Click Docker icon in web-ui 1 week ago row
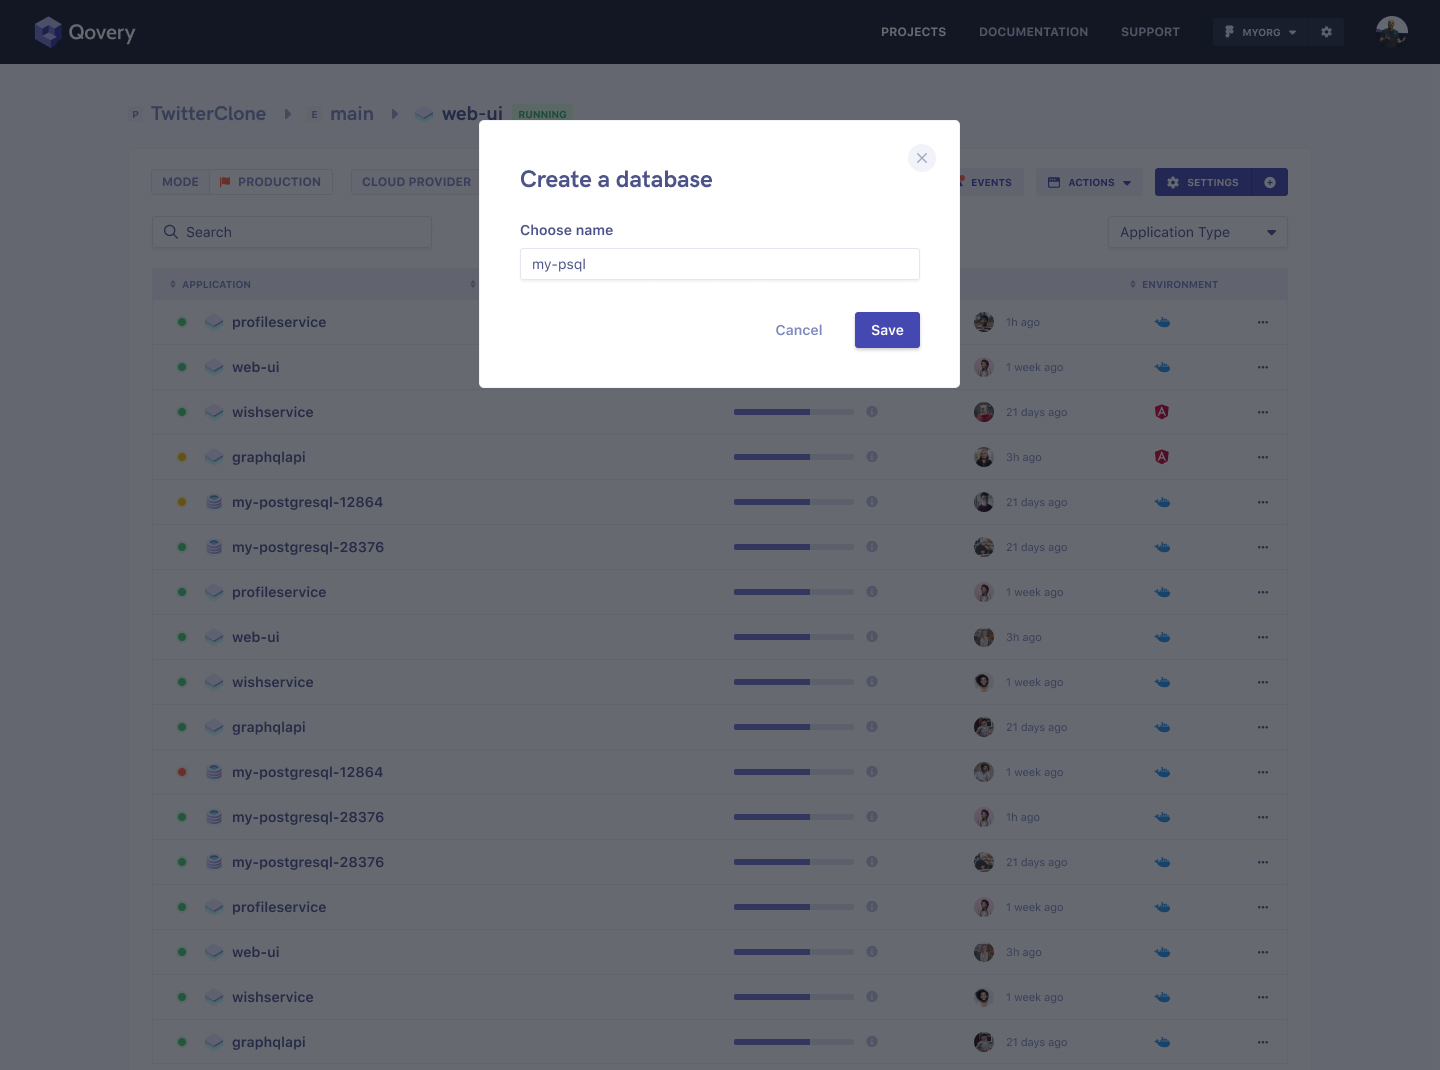The width and height of the screenshot is (1440, 1070). [x=1162, y=367]
